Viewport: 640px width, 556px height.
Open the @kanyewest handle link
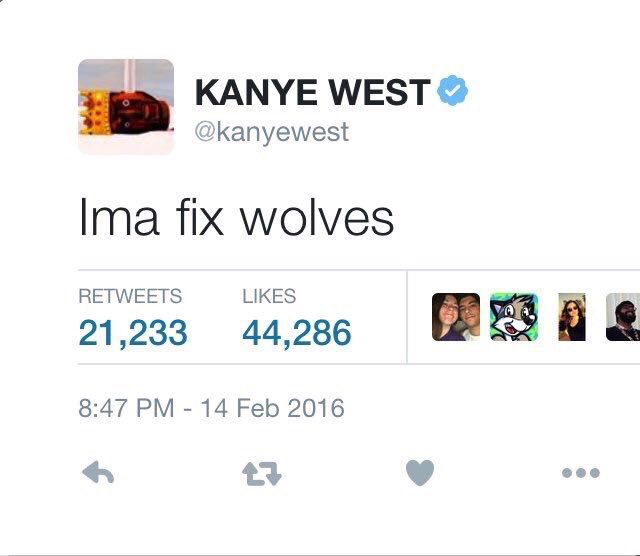(x=272, y=132)
